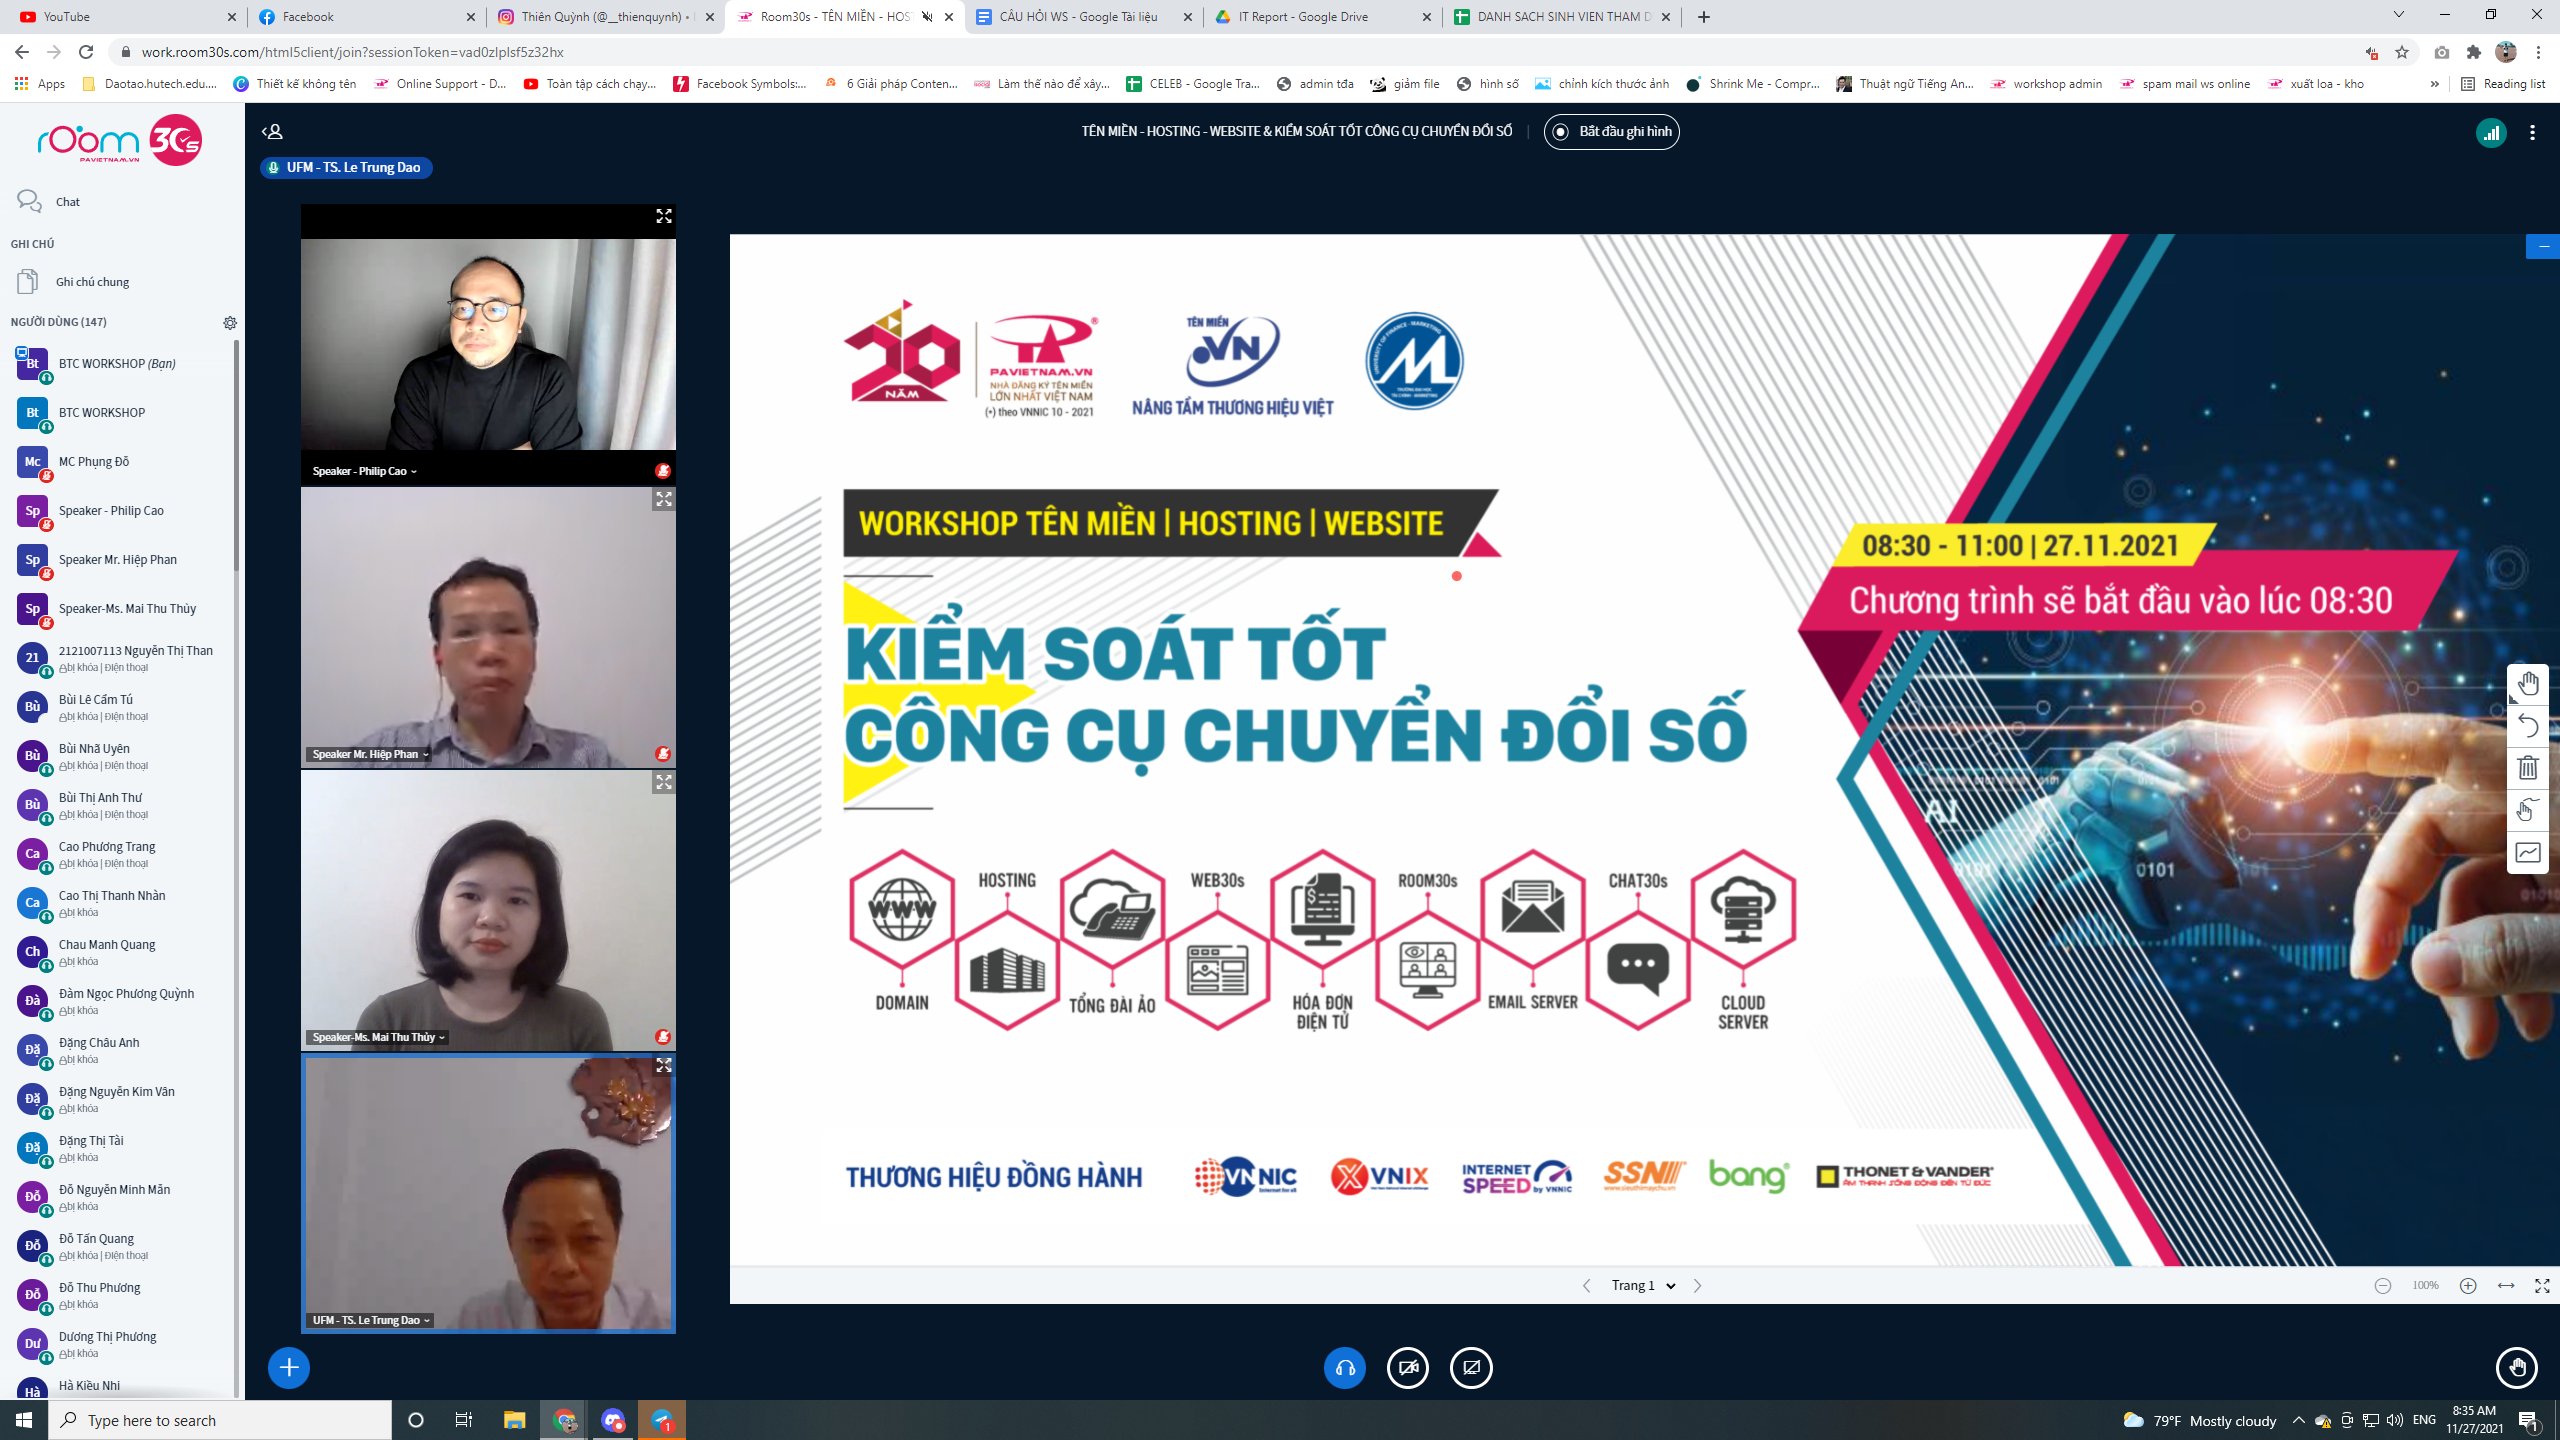
Task: Click talking indicator UFM - TS. Le Trung Dao
Action: click(346, 168)
